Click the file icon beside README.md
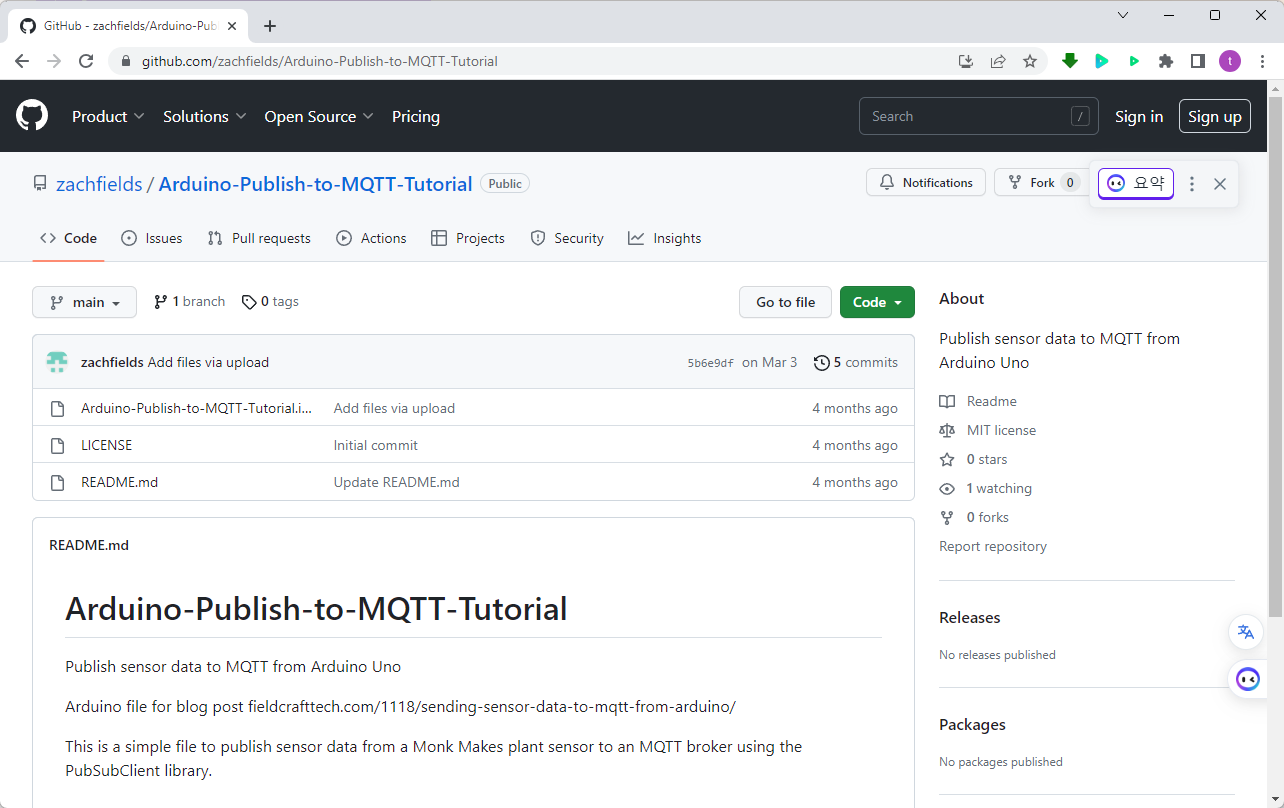Image resolution: width=1284 pixels, height=808 pixels. pyautogui.click(x=57, y=482)
